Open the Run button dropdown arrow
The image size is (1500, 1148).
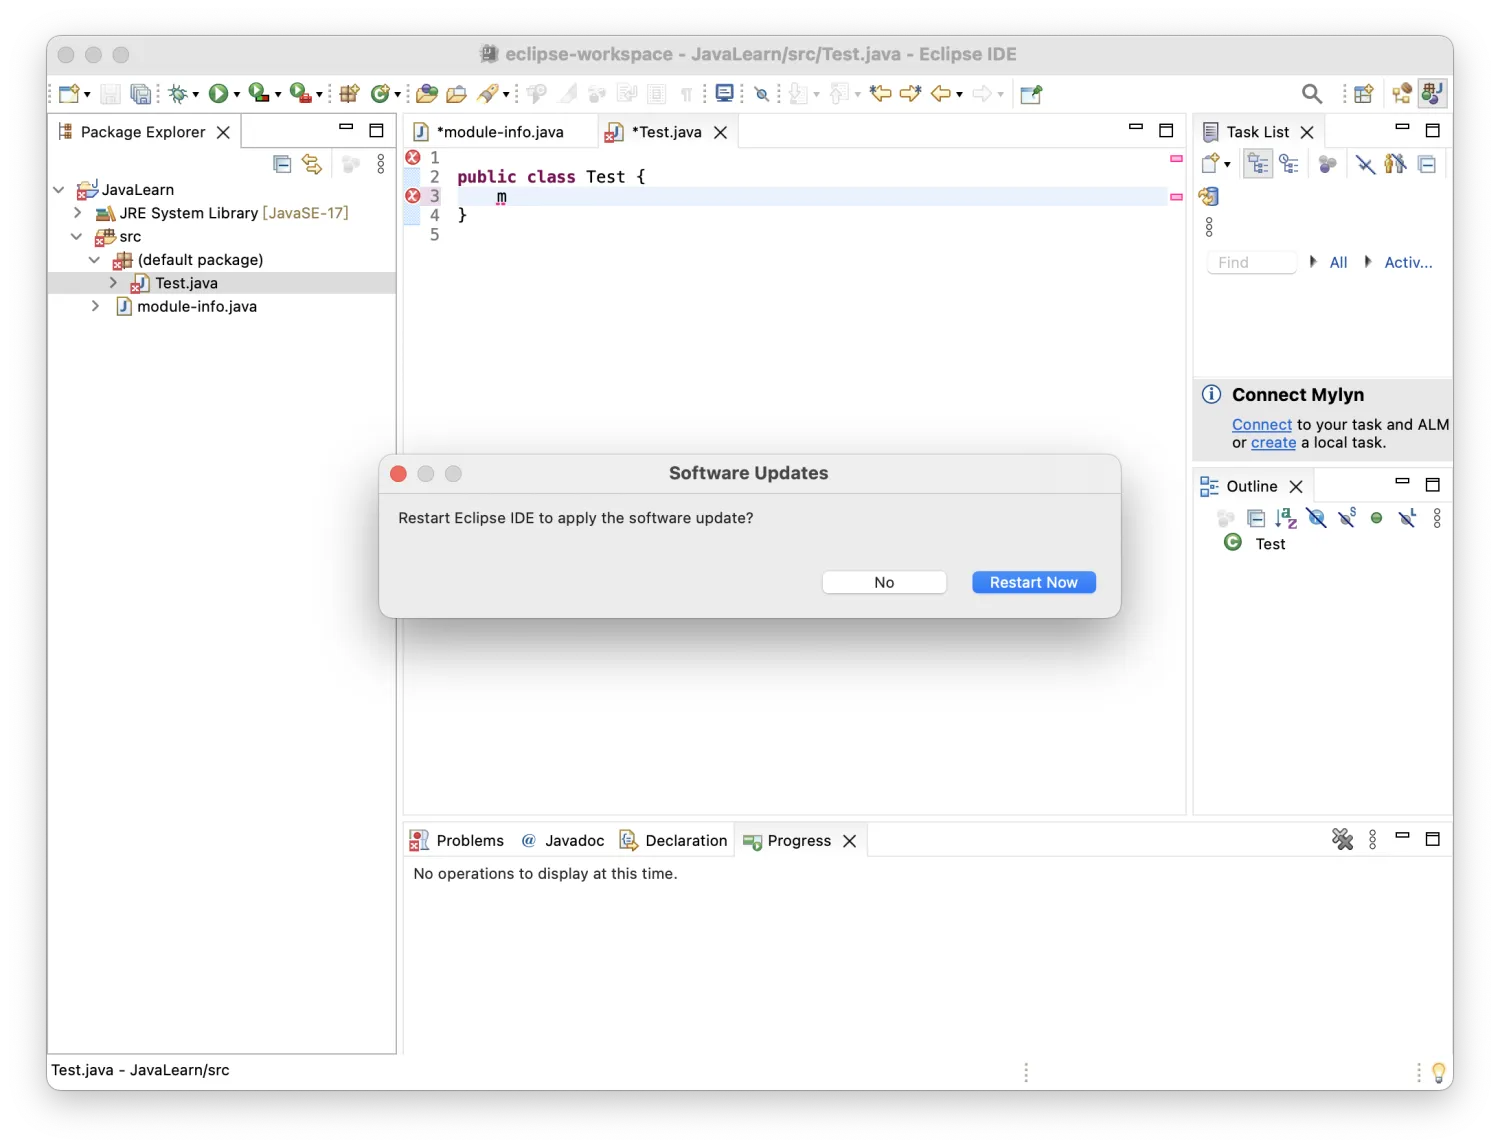(237, 94)
